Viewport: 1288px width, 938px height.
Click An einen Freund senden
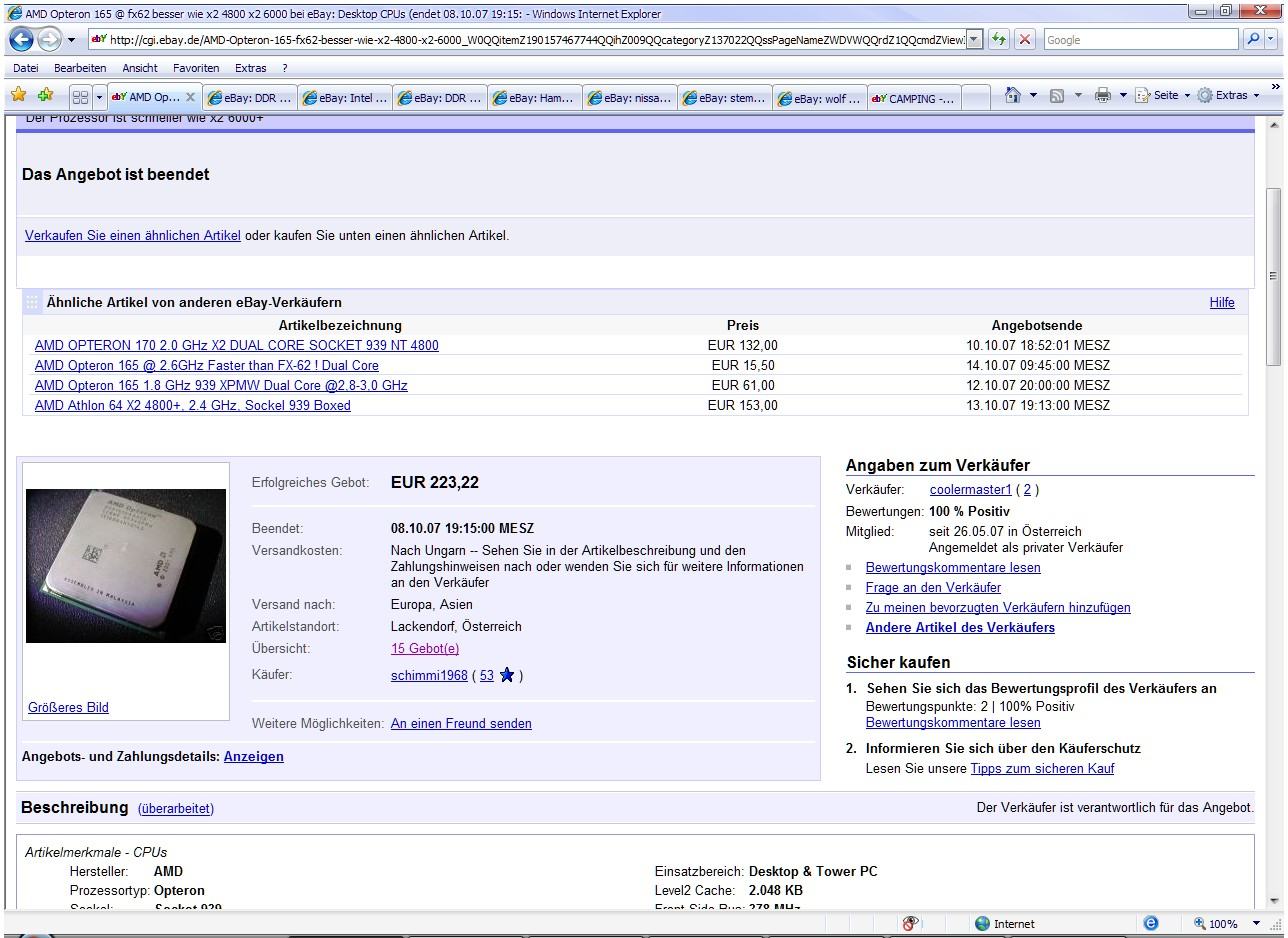pos(461,723)
